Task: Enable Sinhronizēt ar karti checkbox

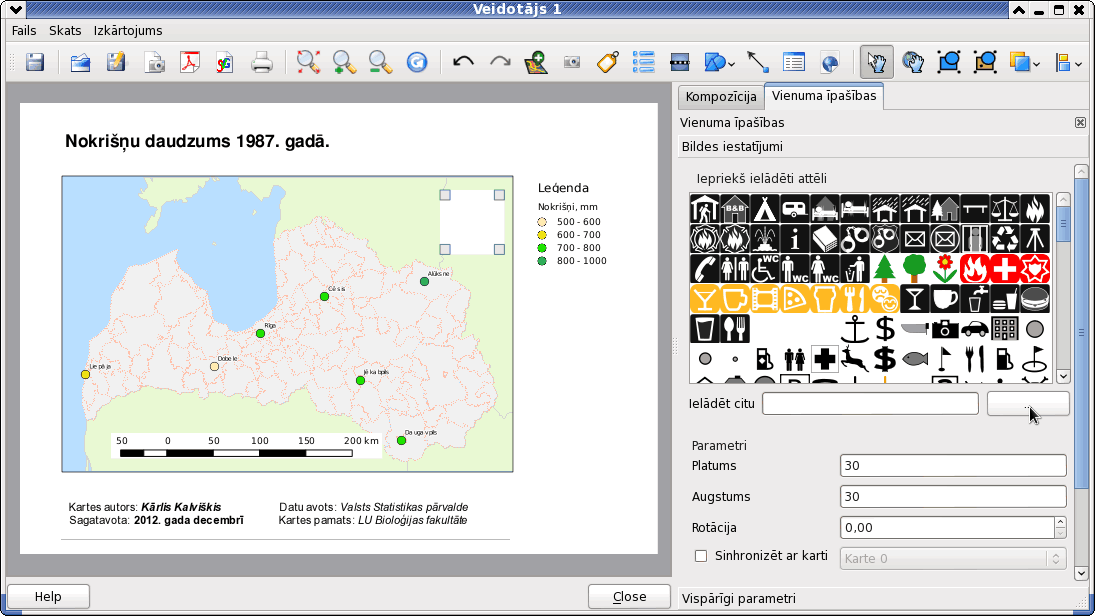Action: tap(700, 556)
